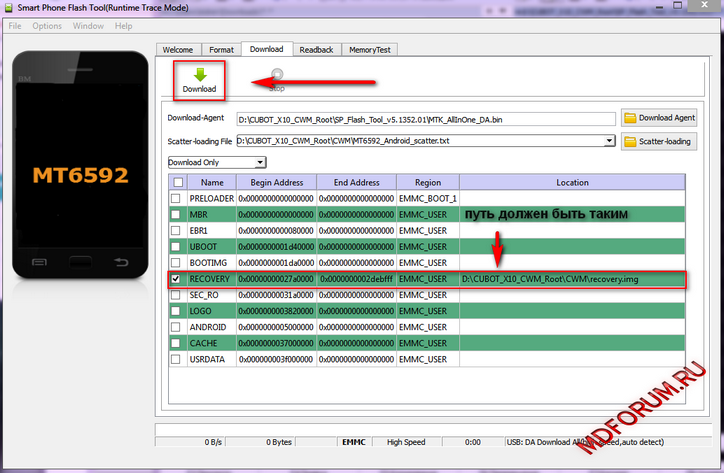Image resolution: width=724 pixels, height=473 pixels.
Task: Select the UBOOT begin address 0x0000000001d40000
Action: tap(277, 247)
